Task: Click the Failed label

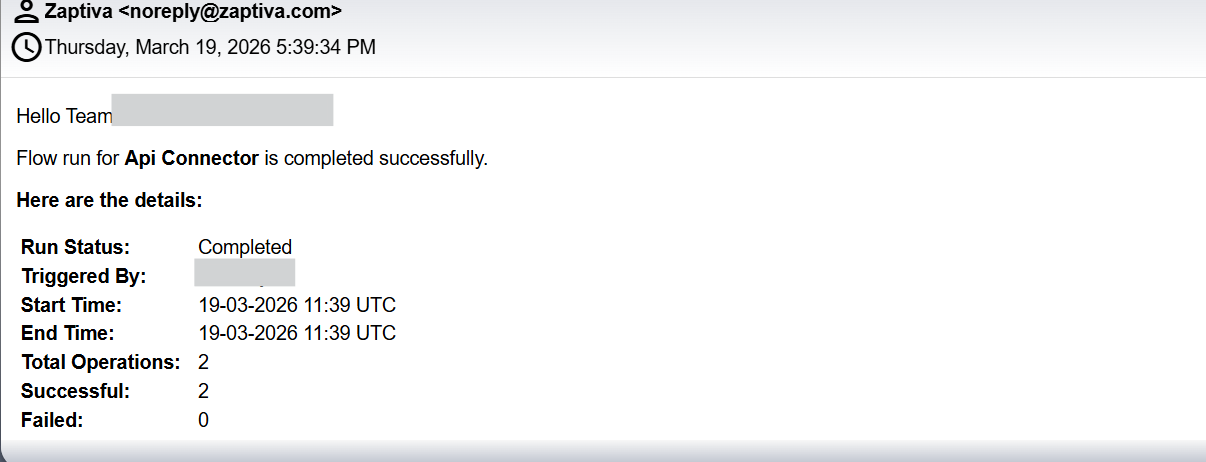Action: [52, 420]
